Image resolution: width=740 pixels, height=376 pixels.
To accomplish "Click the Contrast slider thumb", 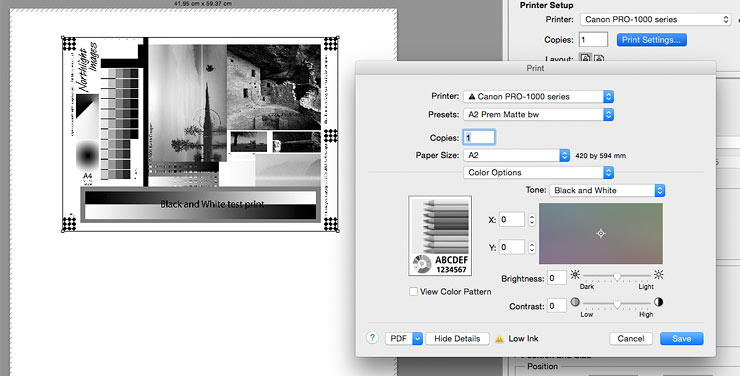I will [x=617, y=304].
